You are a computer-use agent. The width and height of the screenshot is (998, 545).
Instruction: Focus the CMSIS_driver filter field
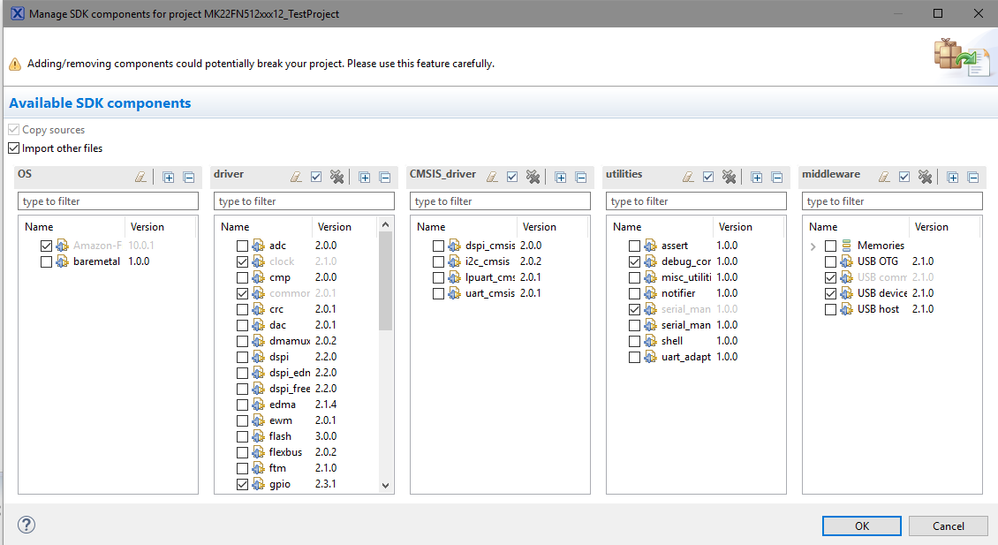500,201
